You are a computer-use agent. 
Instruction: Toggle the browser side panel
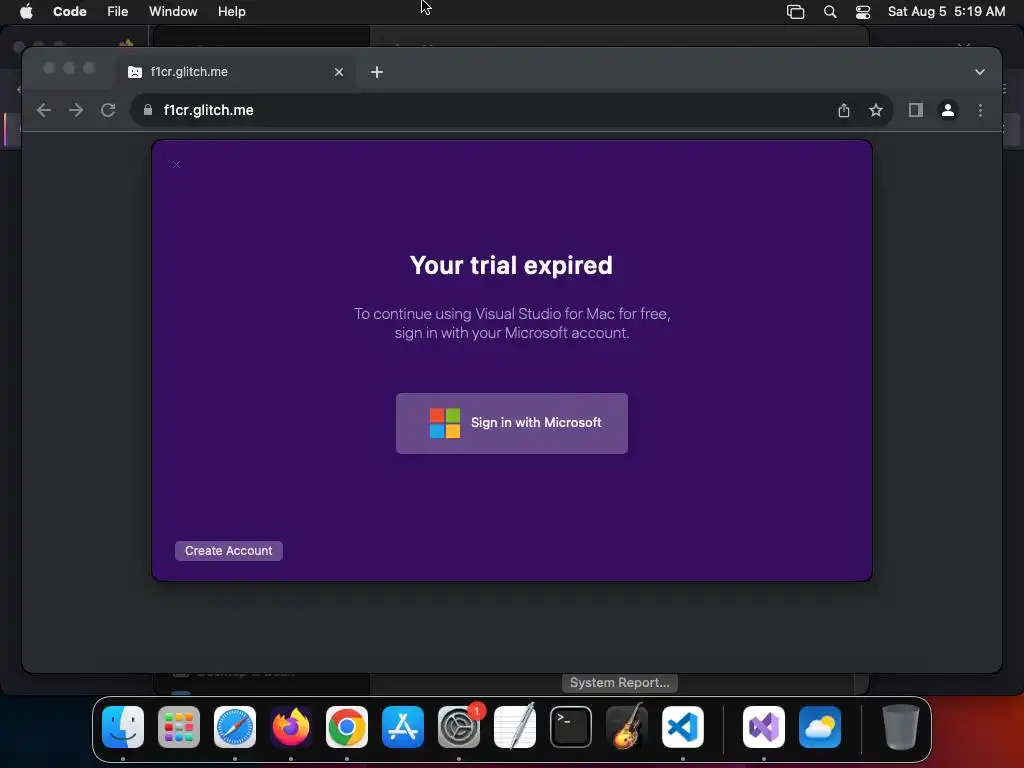[916, 110]
